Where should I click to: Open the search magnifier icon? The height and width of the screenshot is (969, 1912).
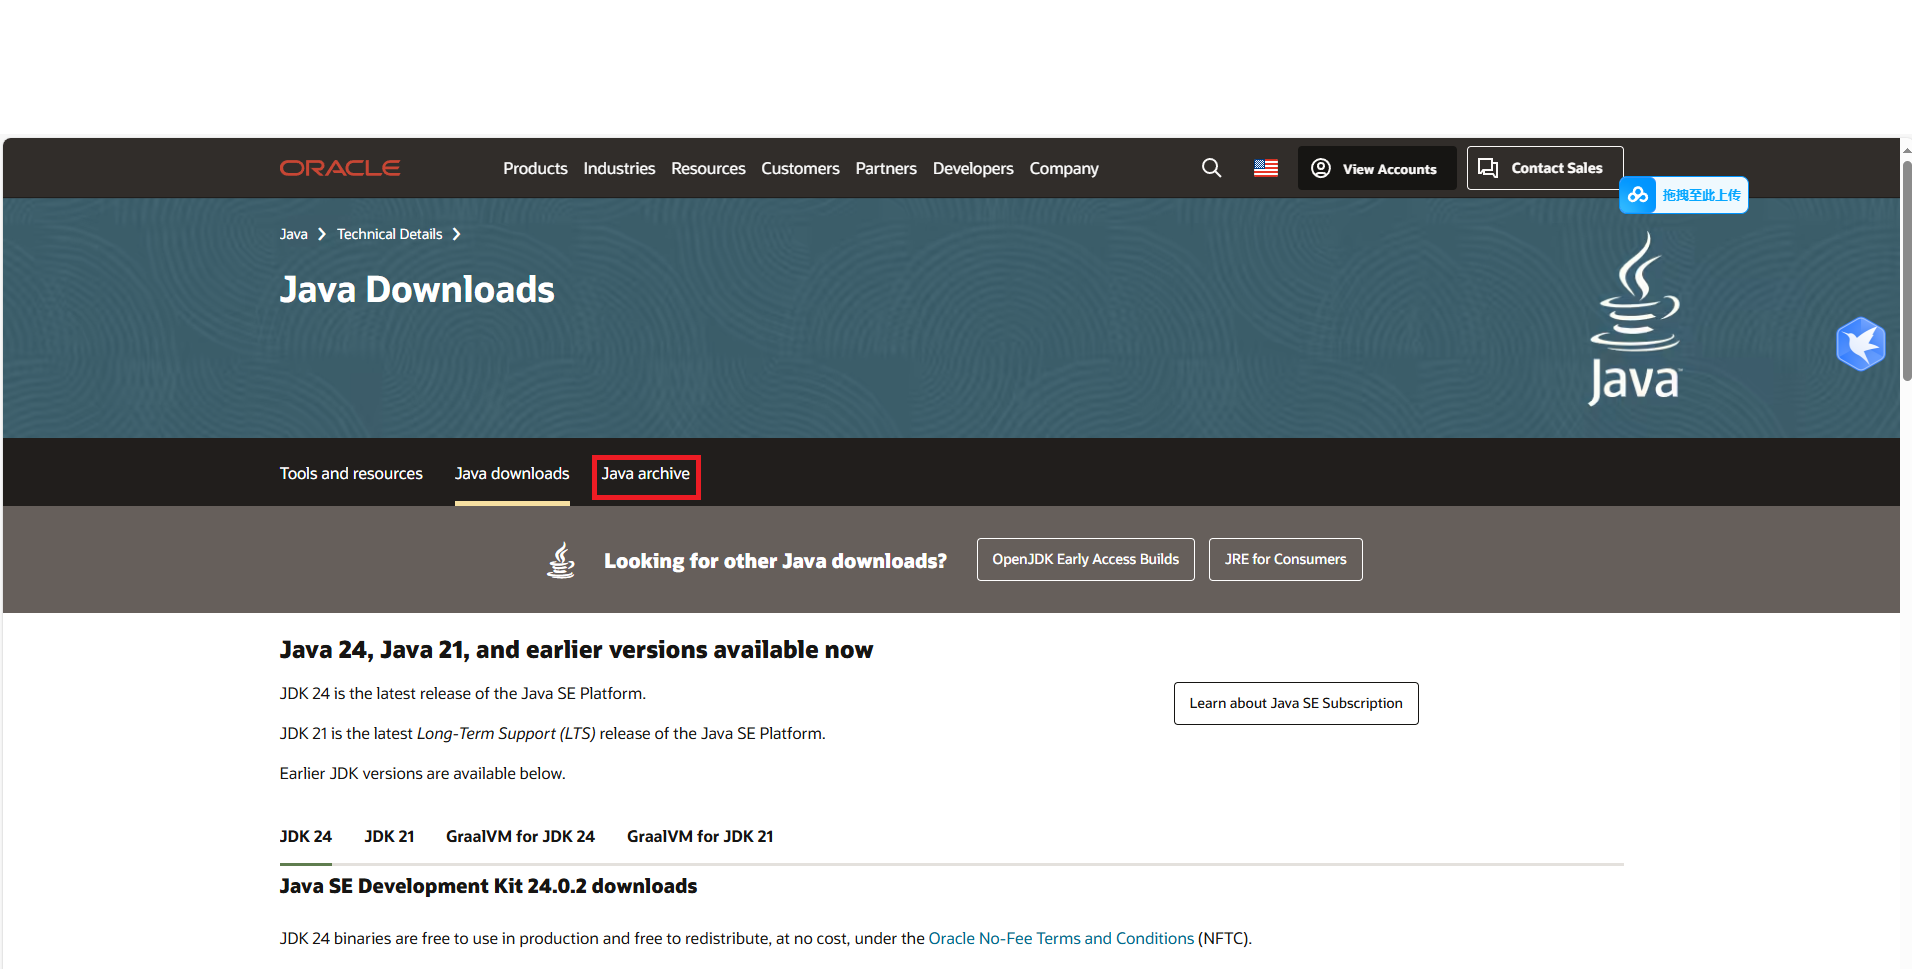pyautogui.click(x=1211, y=168)
